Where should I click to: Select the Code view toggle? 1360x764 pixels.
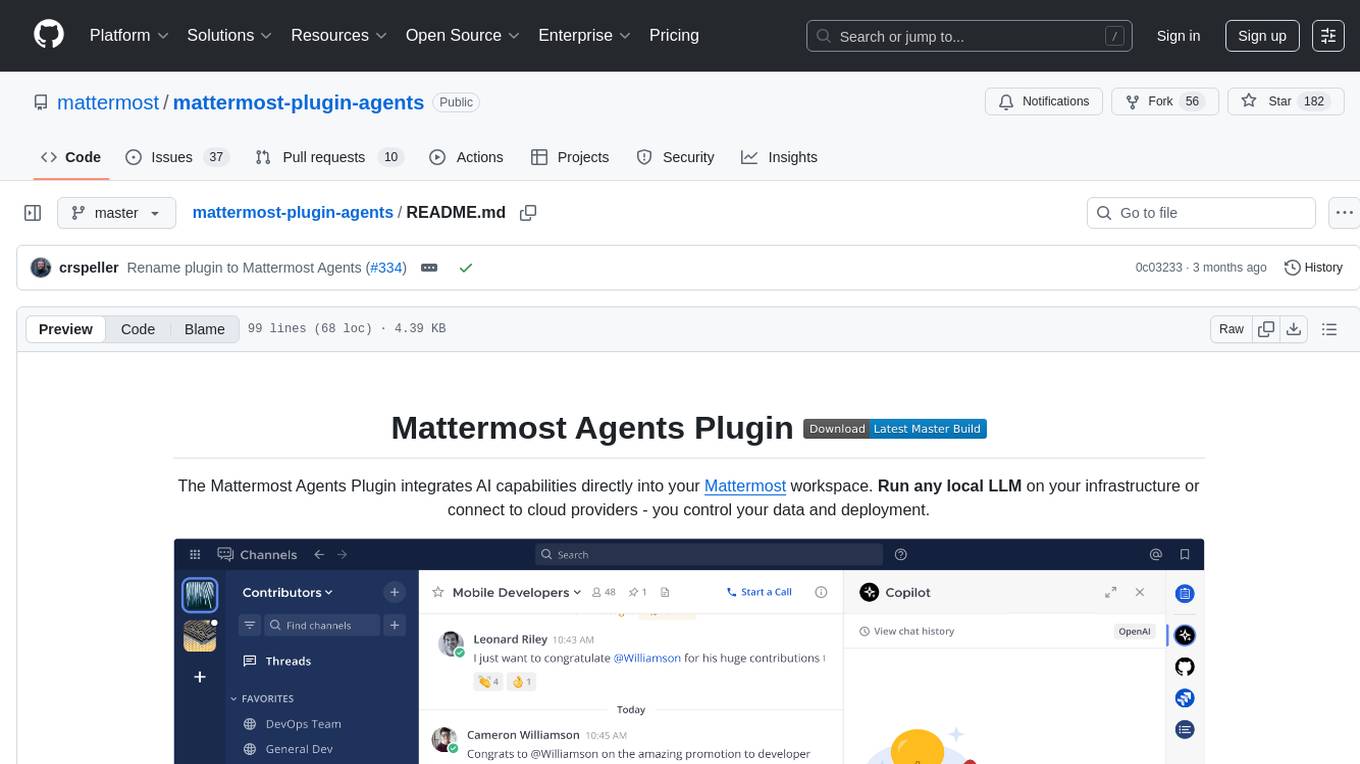point(138,329)
